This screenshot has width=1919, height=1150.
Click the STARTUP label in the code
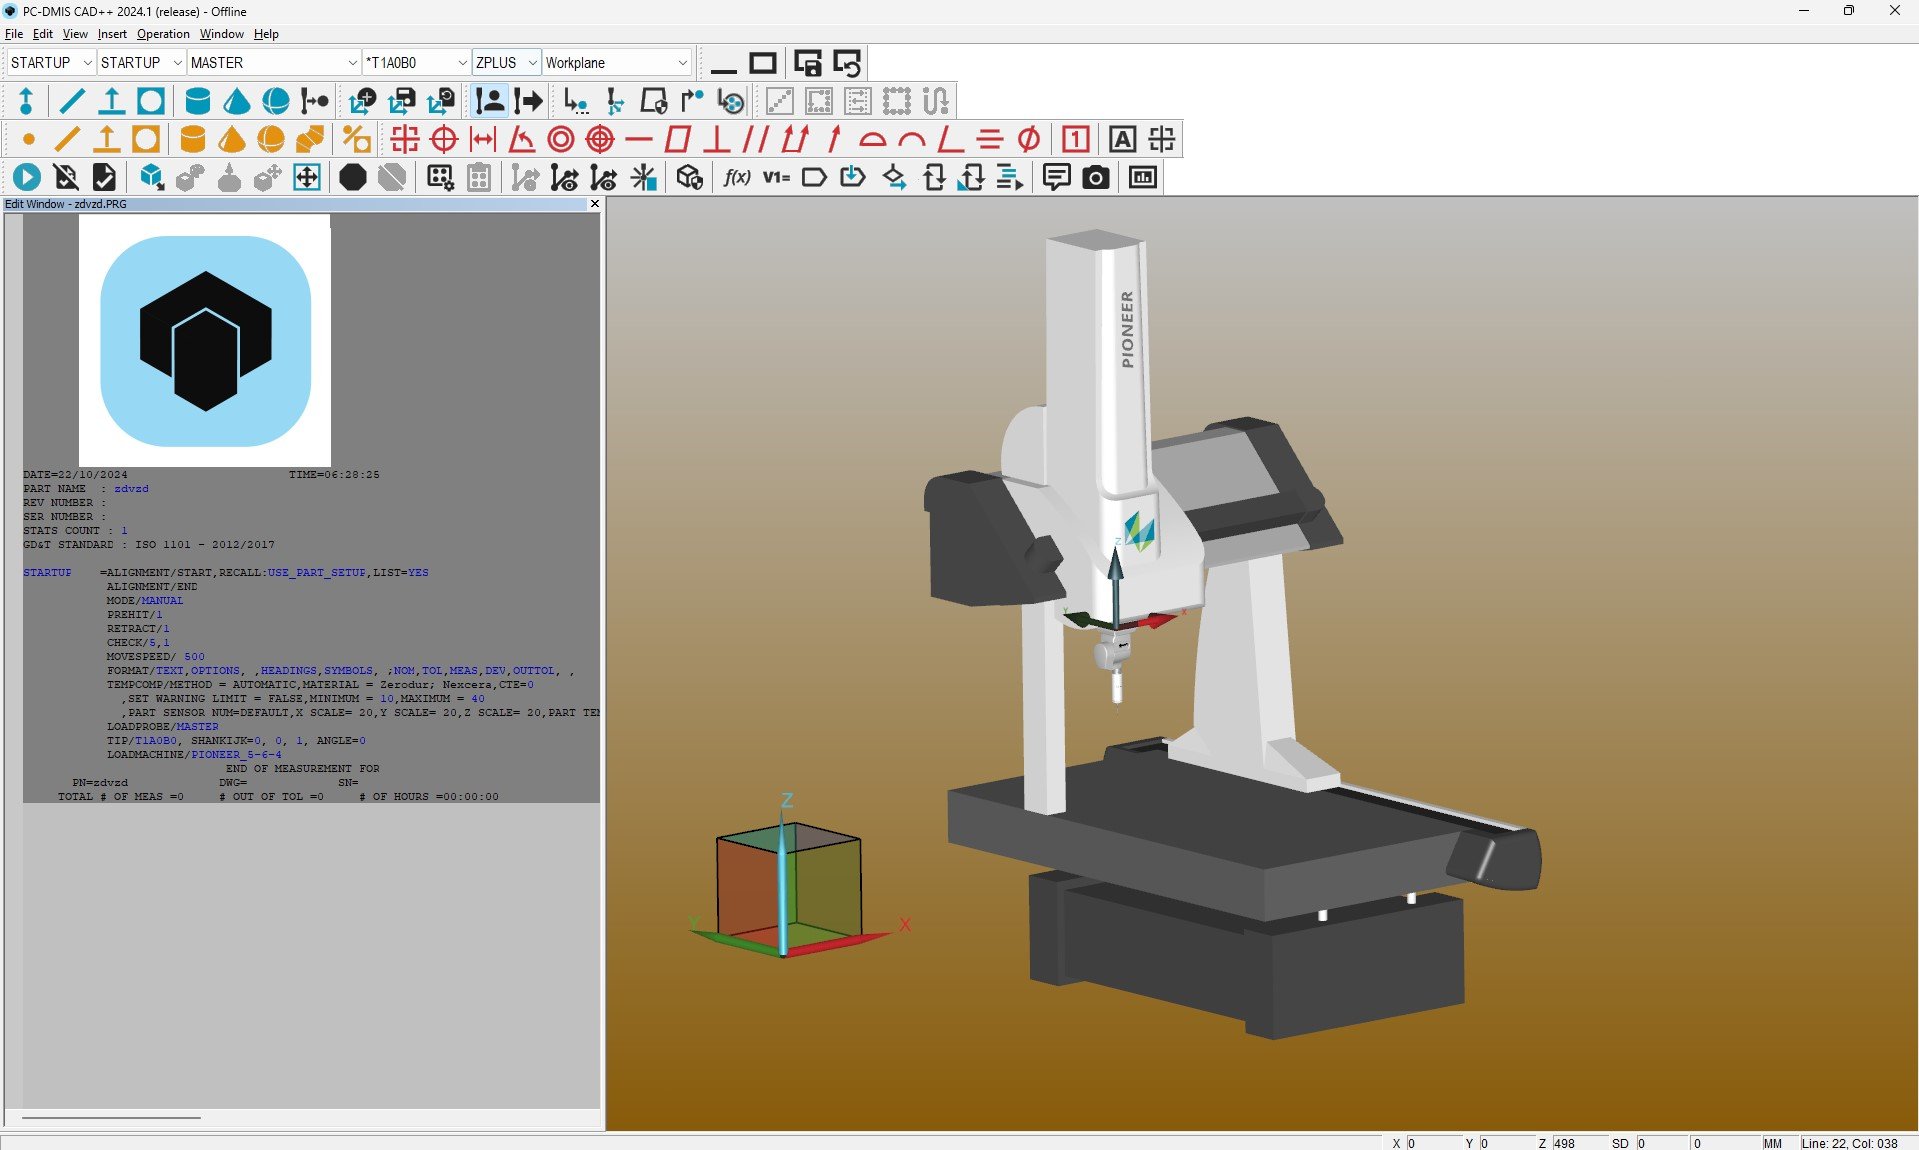click(48, 573)
